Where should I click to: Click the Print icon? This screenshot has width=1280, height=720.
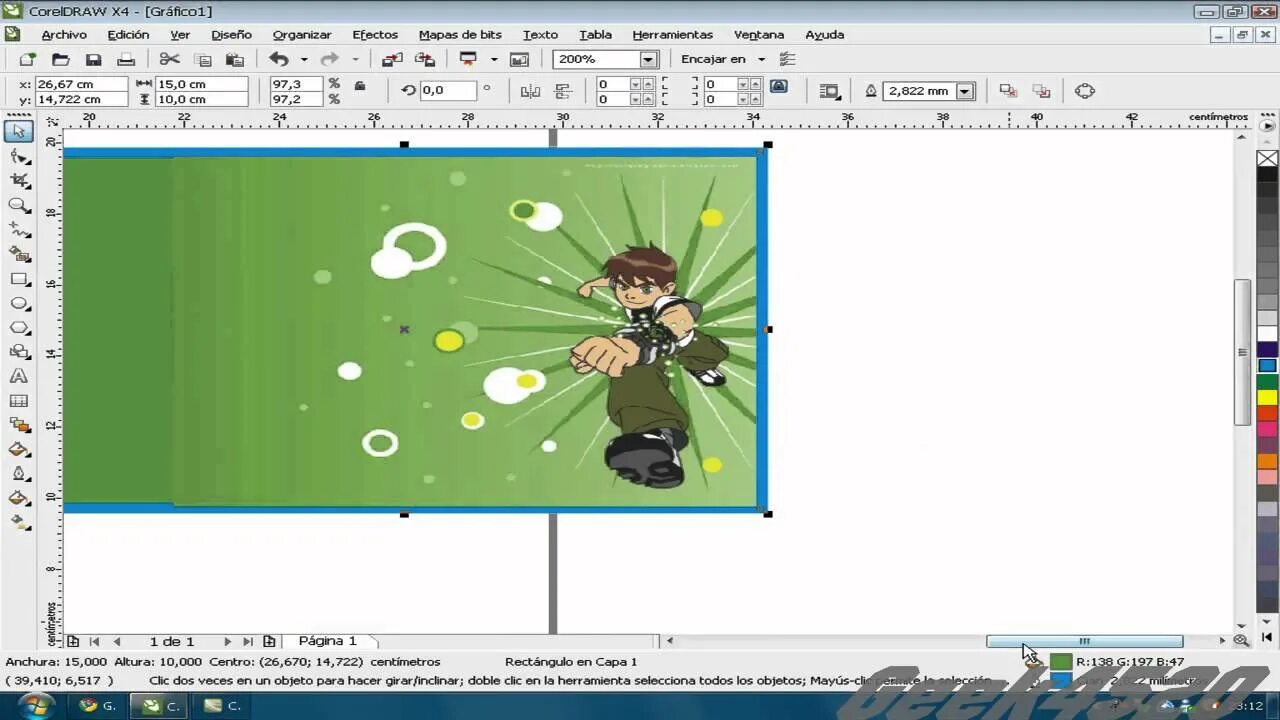[x=126, y=60]
